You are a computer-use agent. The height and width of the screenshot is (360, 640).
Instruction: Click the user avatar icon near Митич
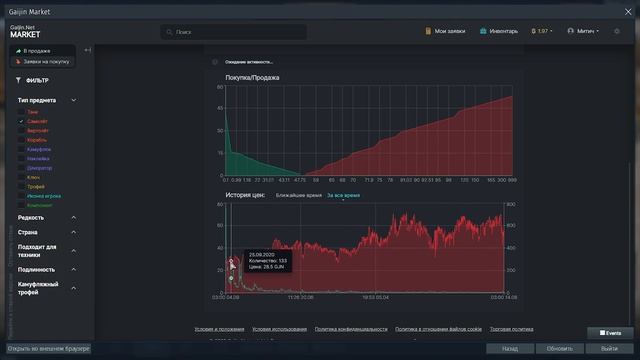pos(570,31)
